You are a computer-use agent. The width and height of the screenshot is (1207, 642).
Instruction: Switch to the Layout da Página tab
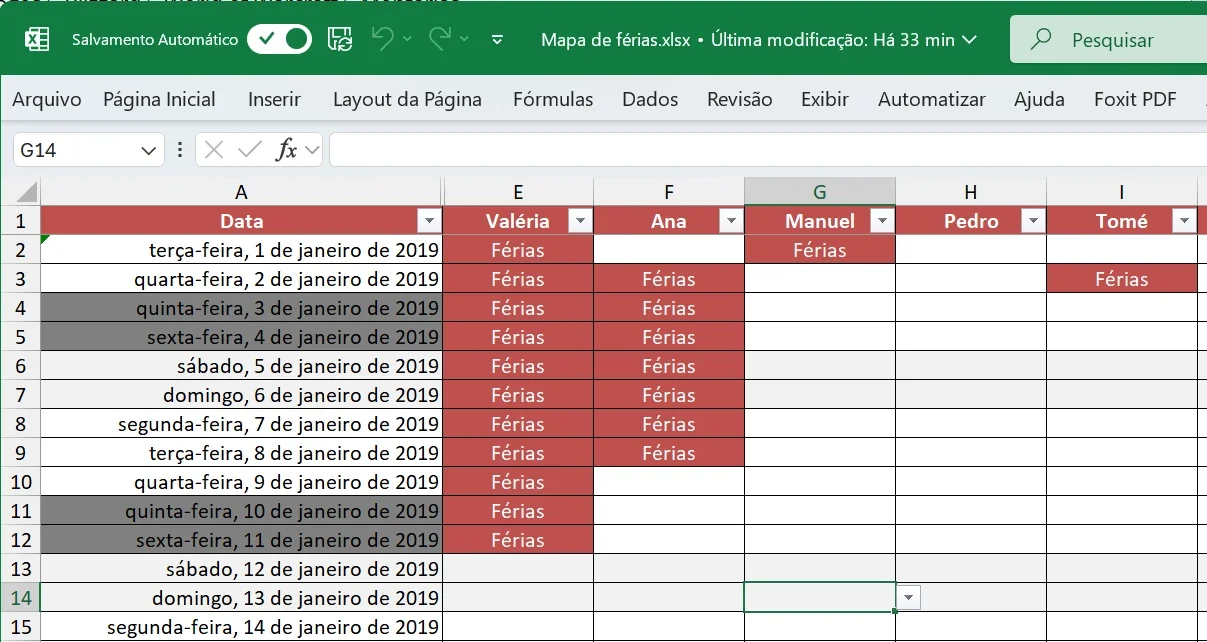coord(407,99)
